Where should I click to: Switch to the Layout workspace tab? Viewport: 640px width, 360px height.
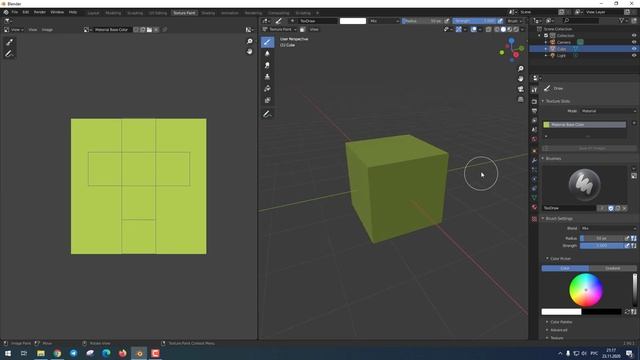point(93,13)
